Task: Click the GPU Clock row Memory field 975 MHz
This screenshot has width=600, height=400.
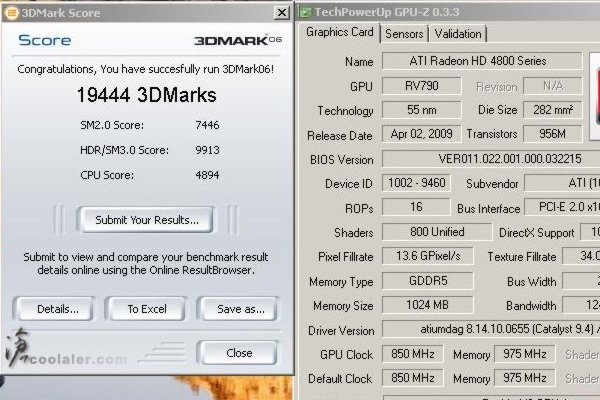Action: [525, 354]
